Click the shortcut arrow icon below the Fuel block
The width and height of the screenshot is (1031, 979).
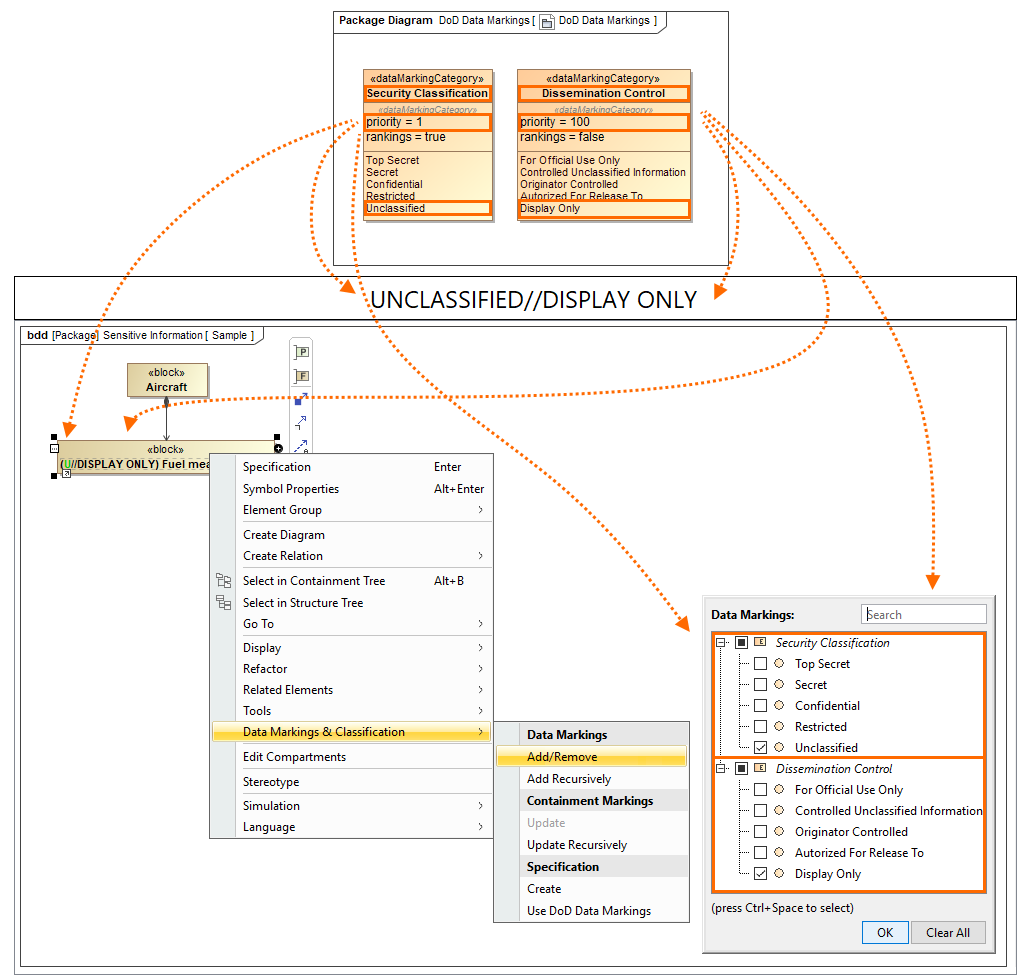(x=66, y=473)
